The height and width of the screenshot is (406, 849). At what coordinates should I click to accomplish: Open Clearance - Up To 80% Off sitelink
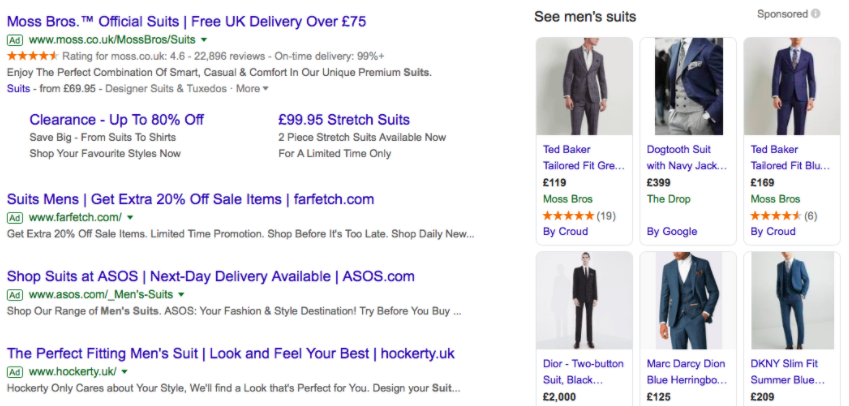coord(117,120)
